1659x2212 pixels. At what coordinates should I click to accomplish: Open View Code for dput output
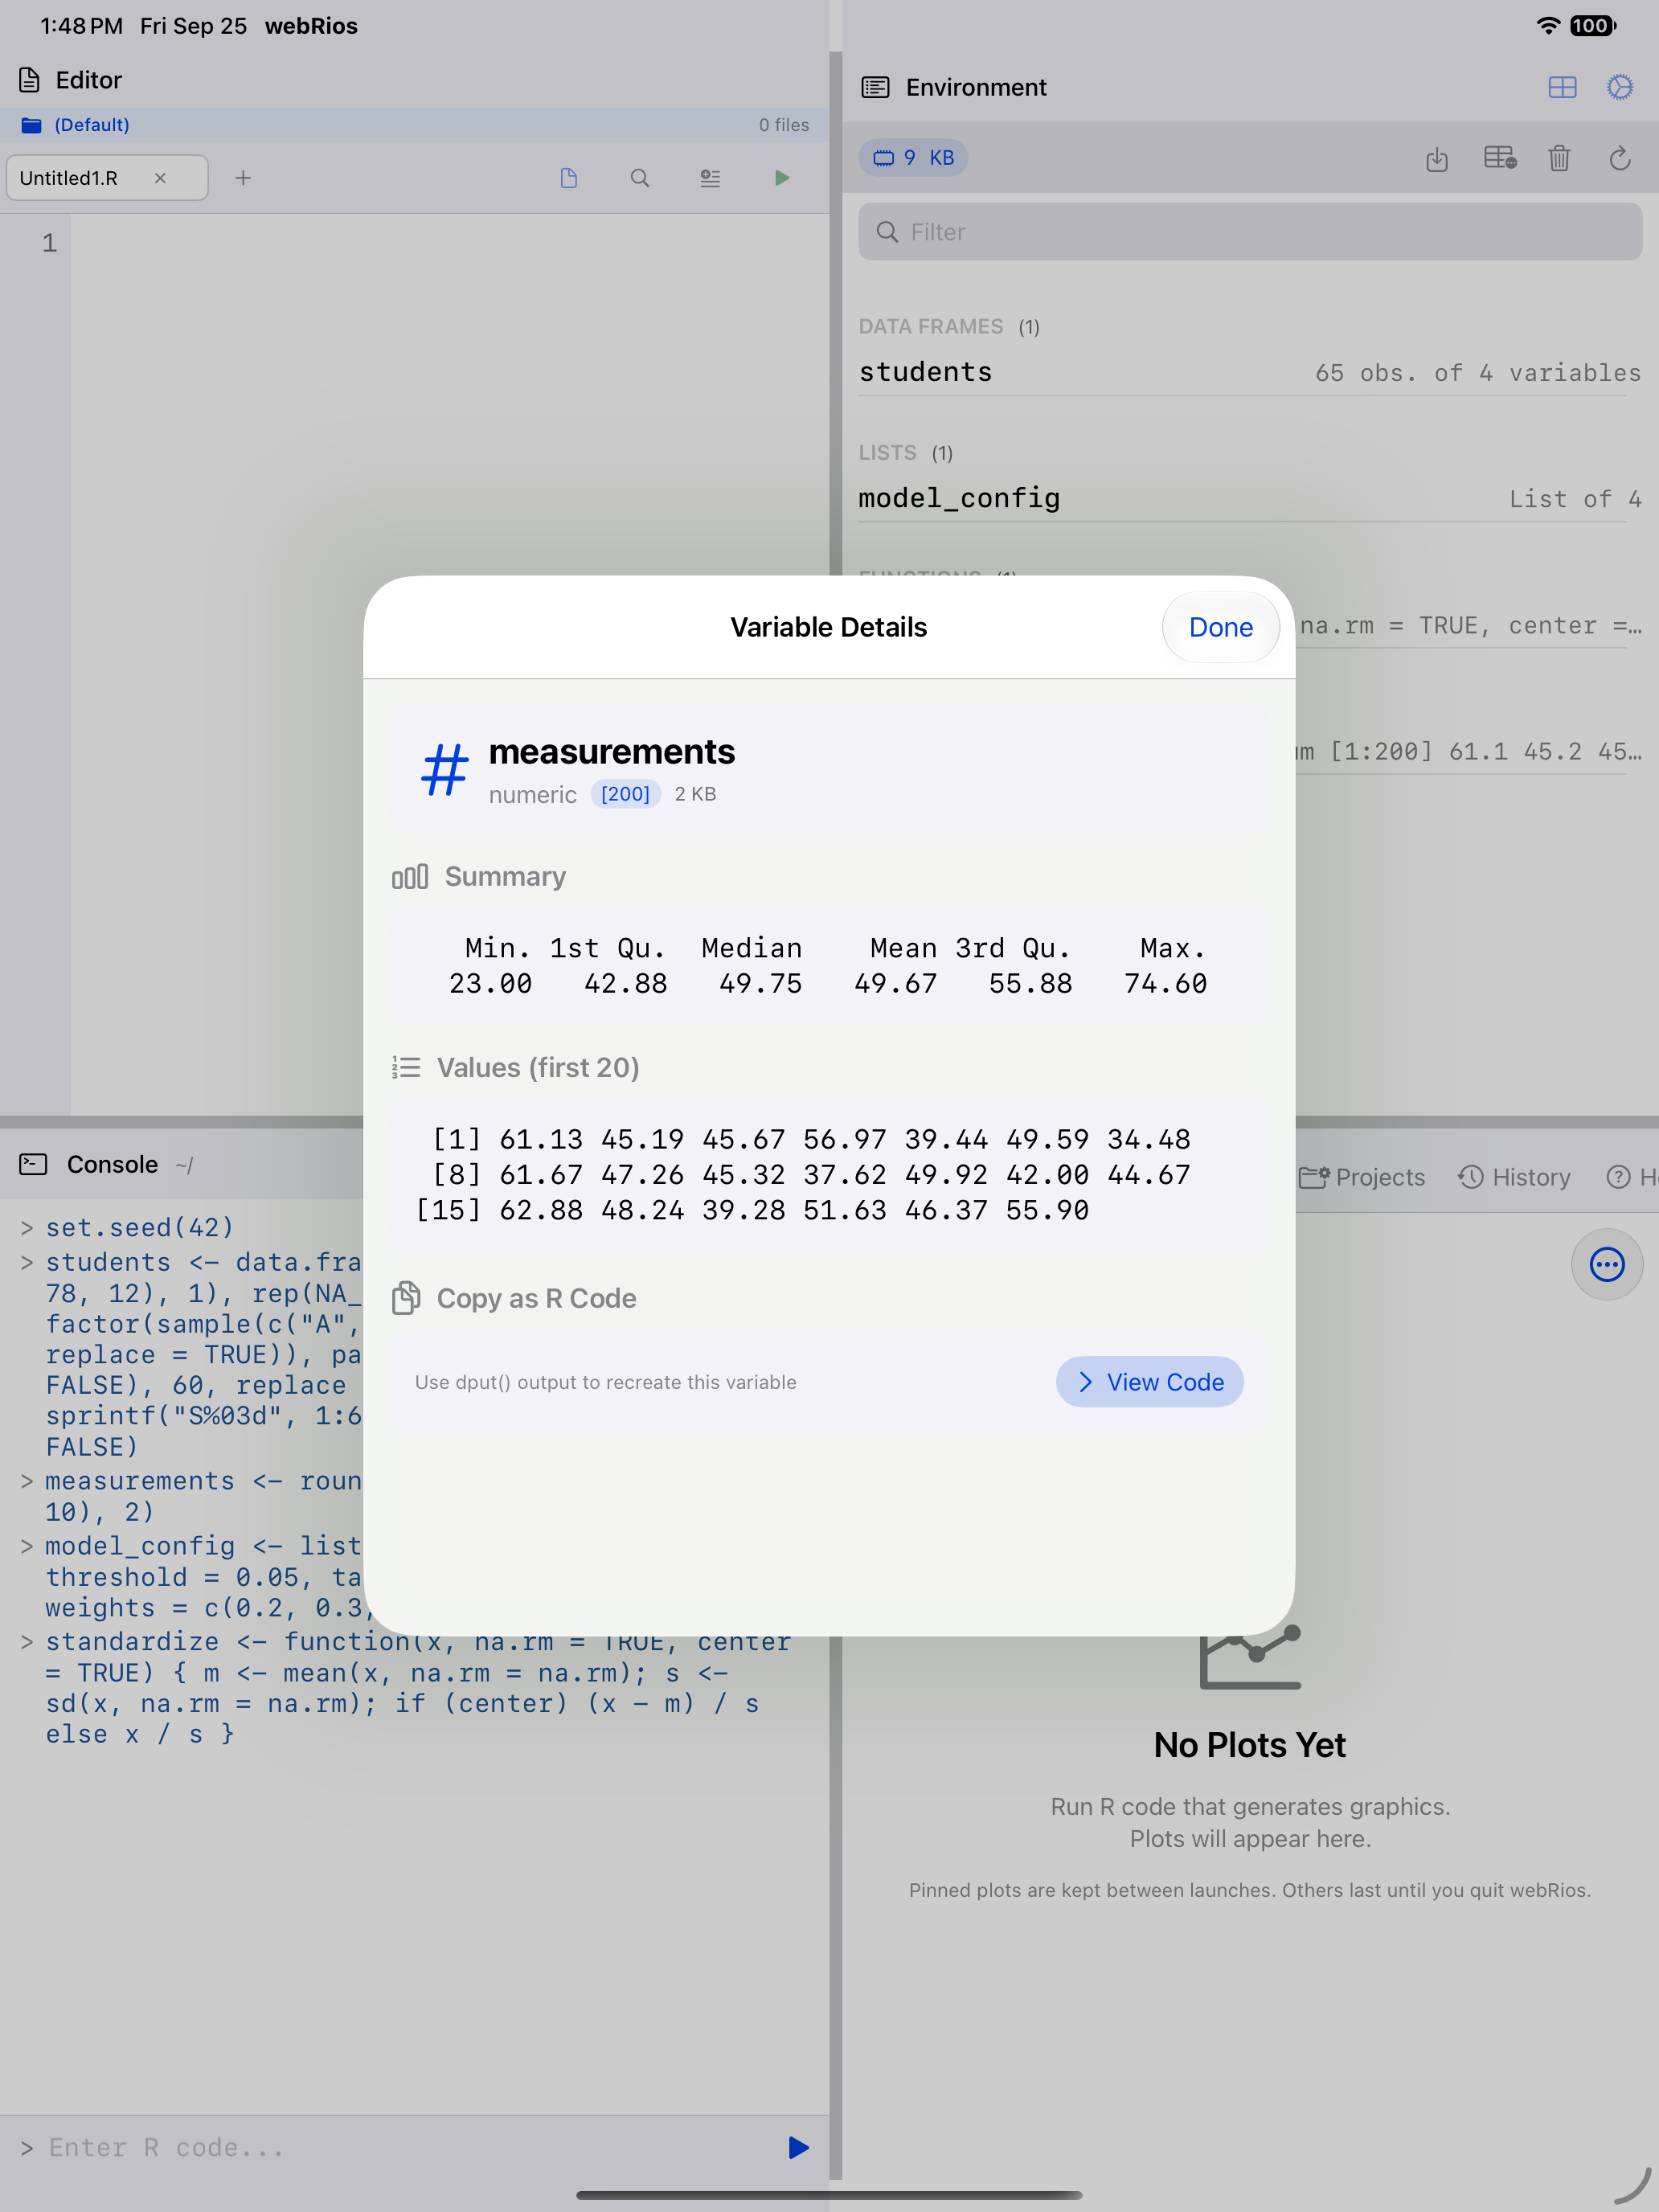pyautogui.click(x=1150, y=1382)
